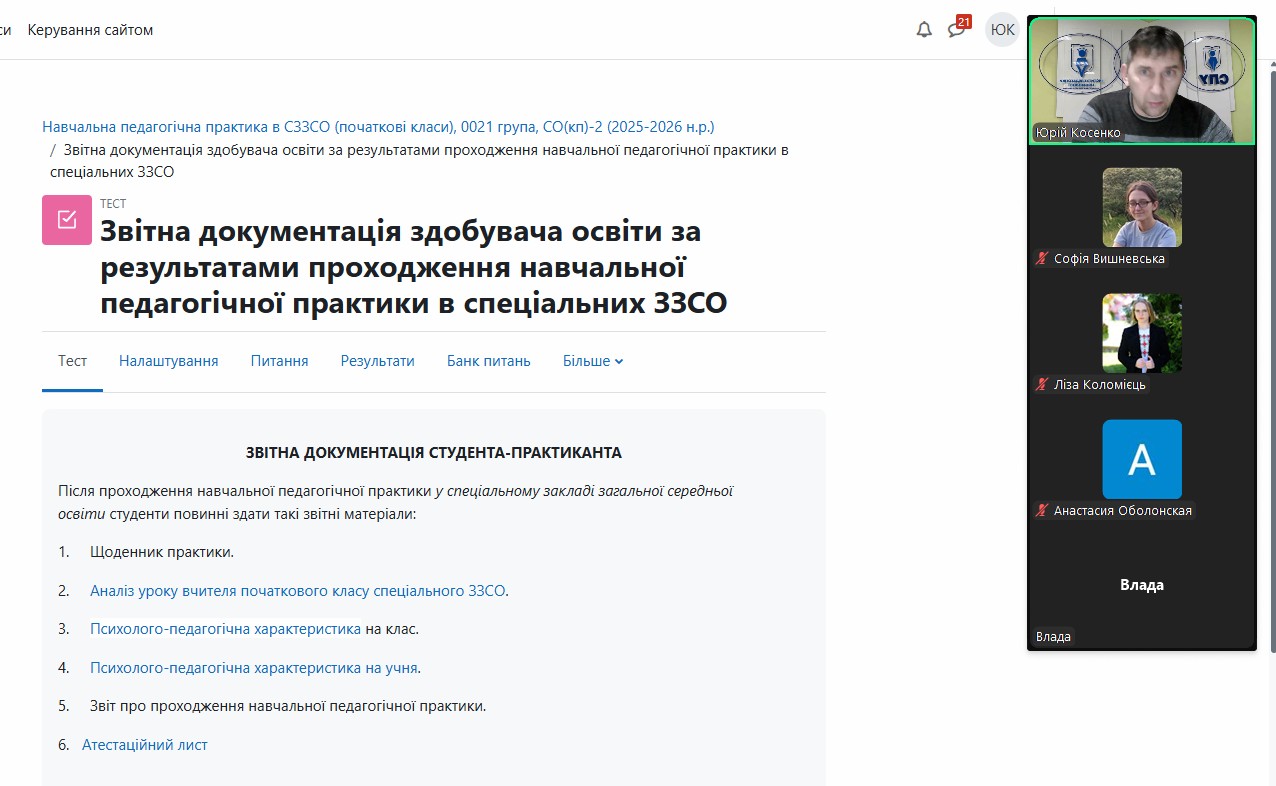This screenshot has width=1276, height=786.
Task: Open the course breadcrumb link Навчальна педагогічна практика
Action: pyautogui.click(x=378, y=127)
